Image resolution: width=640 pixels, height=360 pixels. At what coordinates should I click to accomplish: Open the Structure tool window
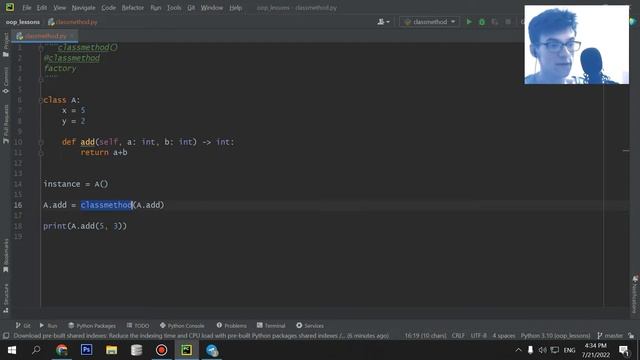pos(6,298)
